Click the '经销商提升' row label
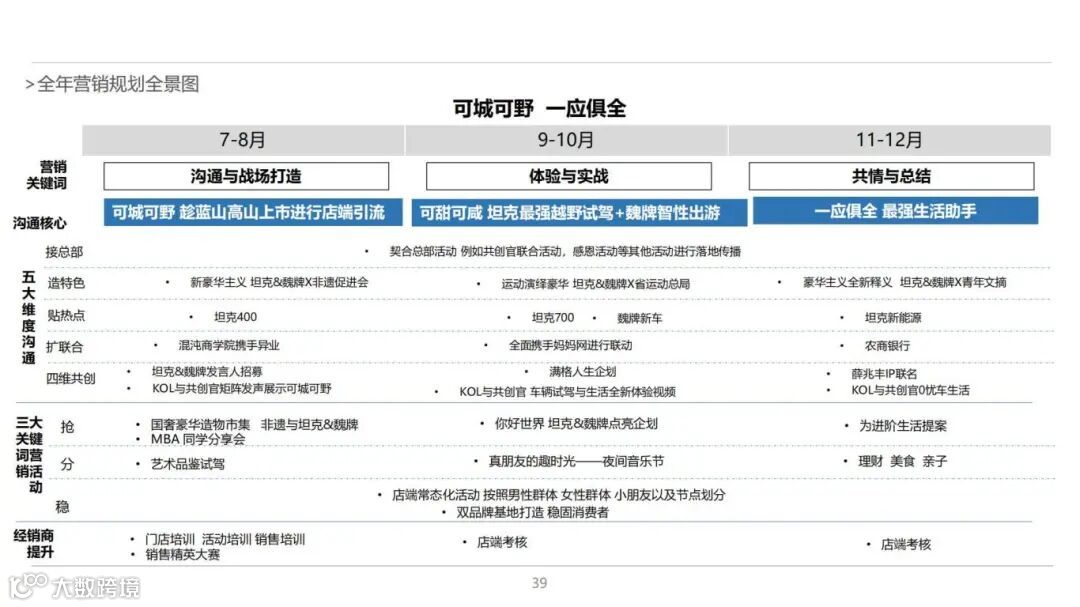1080x607 pixels. (x=33, y=544)
